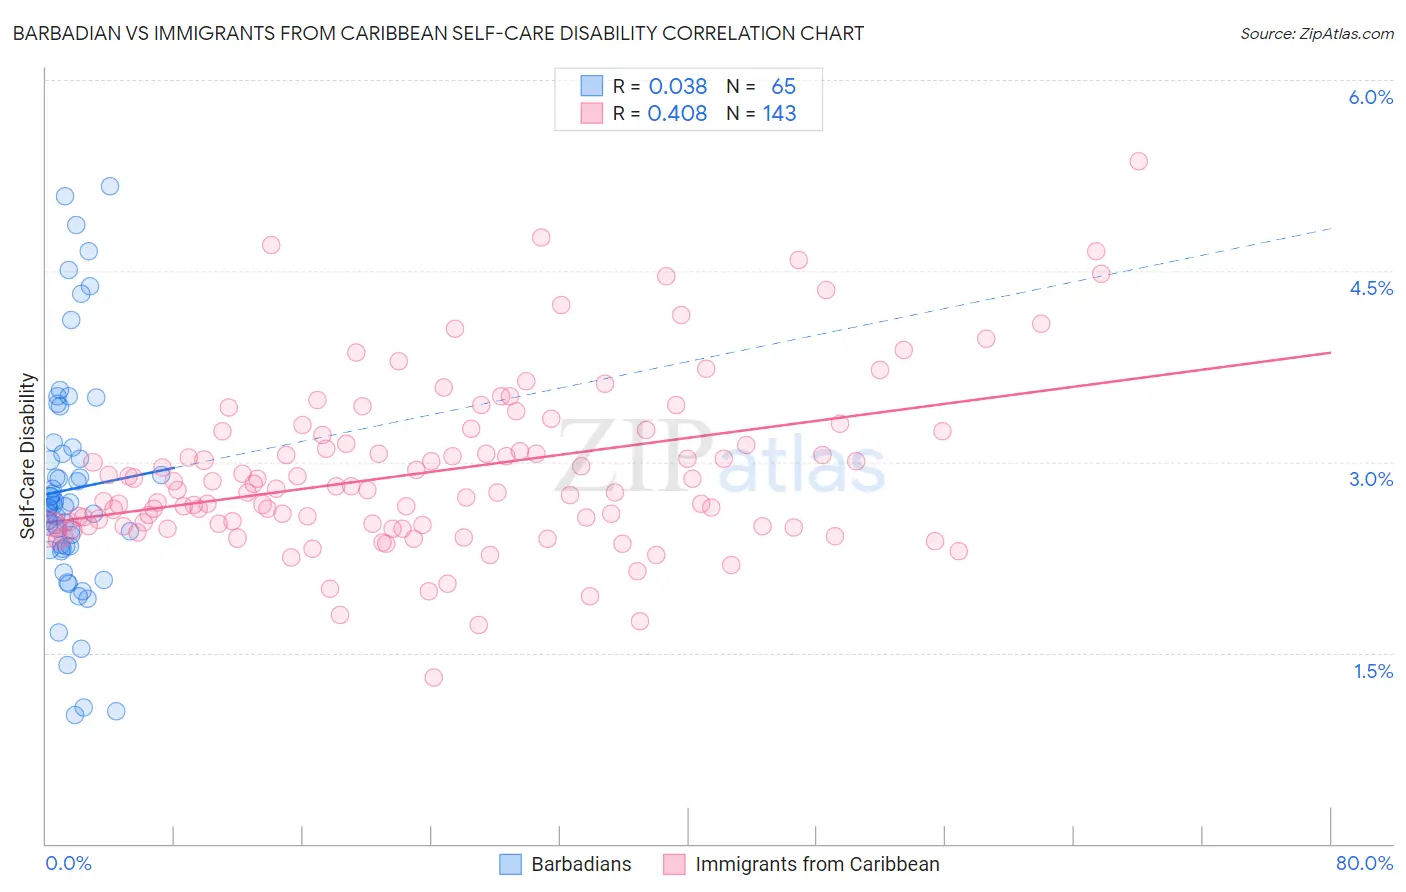Image resolution: width=1406 pixels, height=892 pixels.
Task: Click the 4.5% y-axis tick label
Action: point(1371,288)
